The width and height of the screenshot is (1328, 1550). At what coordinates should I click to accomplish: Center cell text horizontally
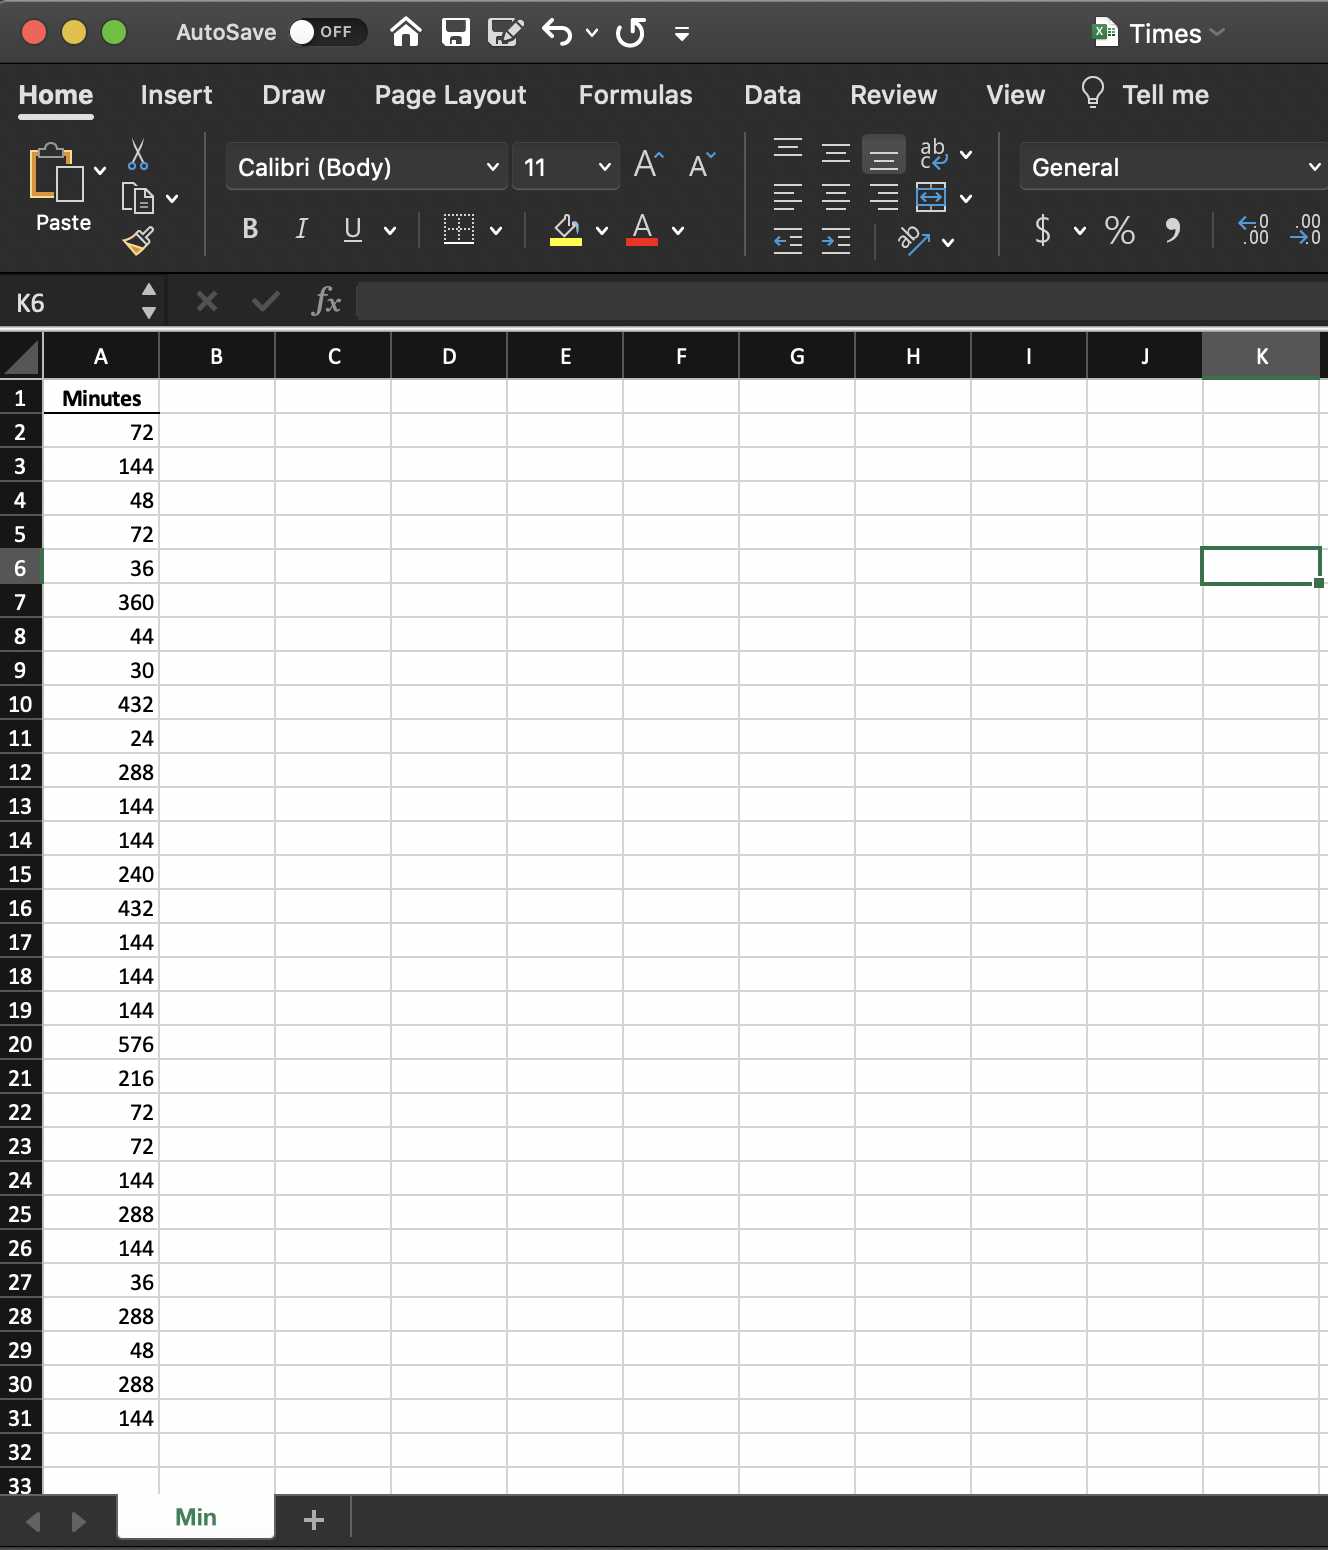[x=836, y=197]
